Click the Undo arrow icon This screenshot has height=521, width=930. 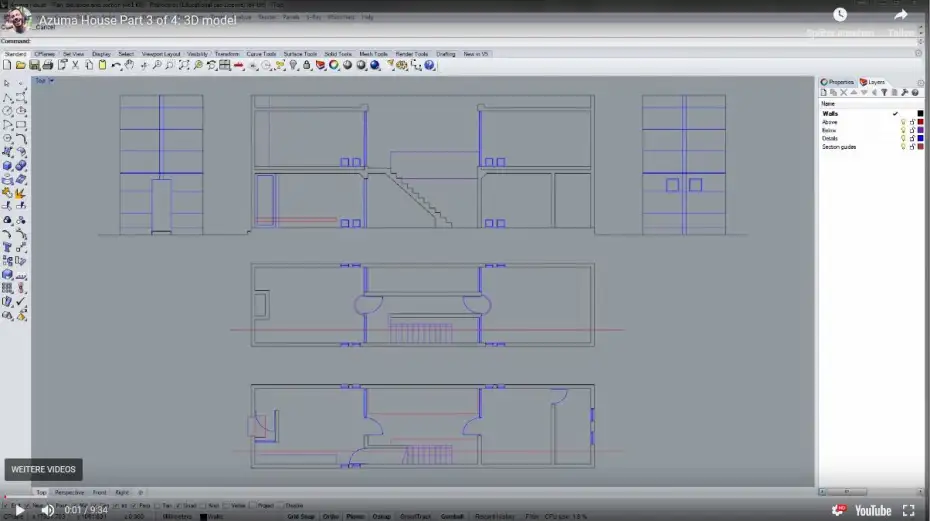[x=116, y=65]
